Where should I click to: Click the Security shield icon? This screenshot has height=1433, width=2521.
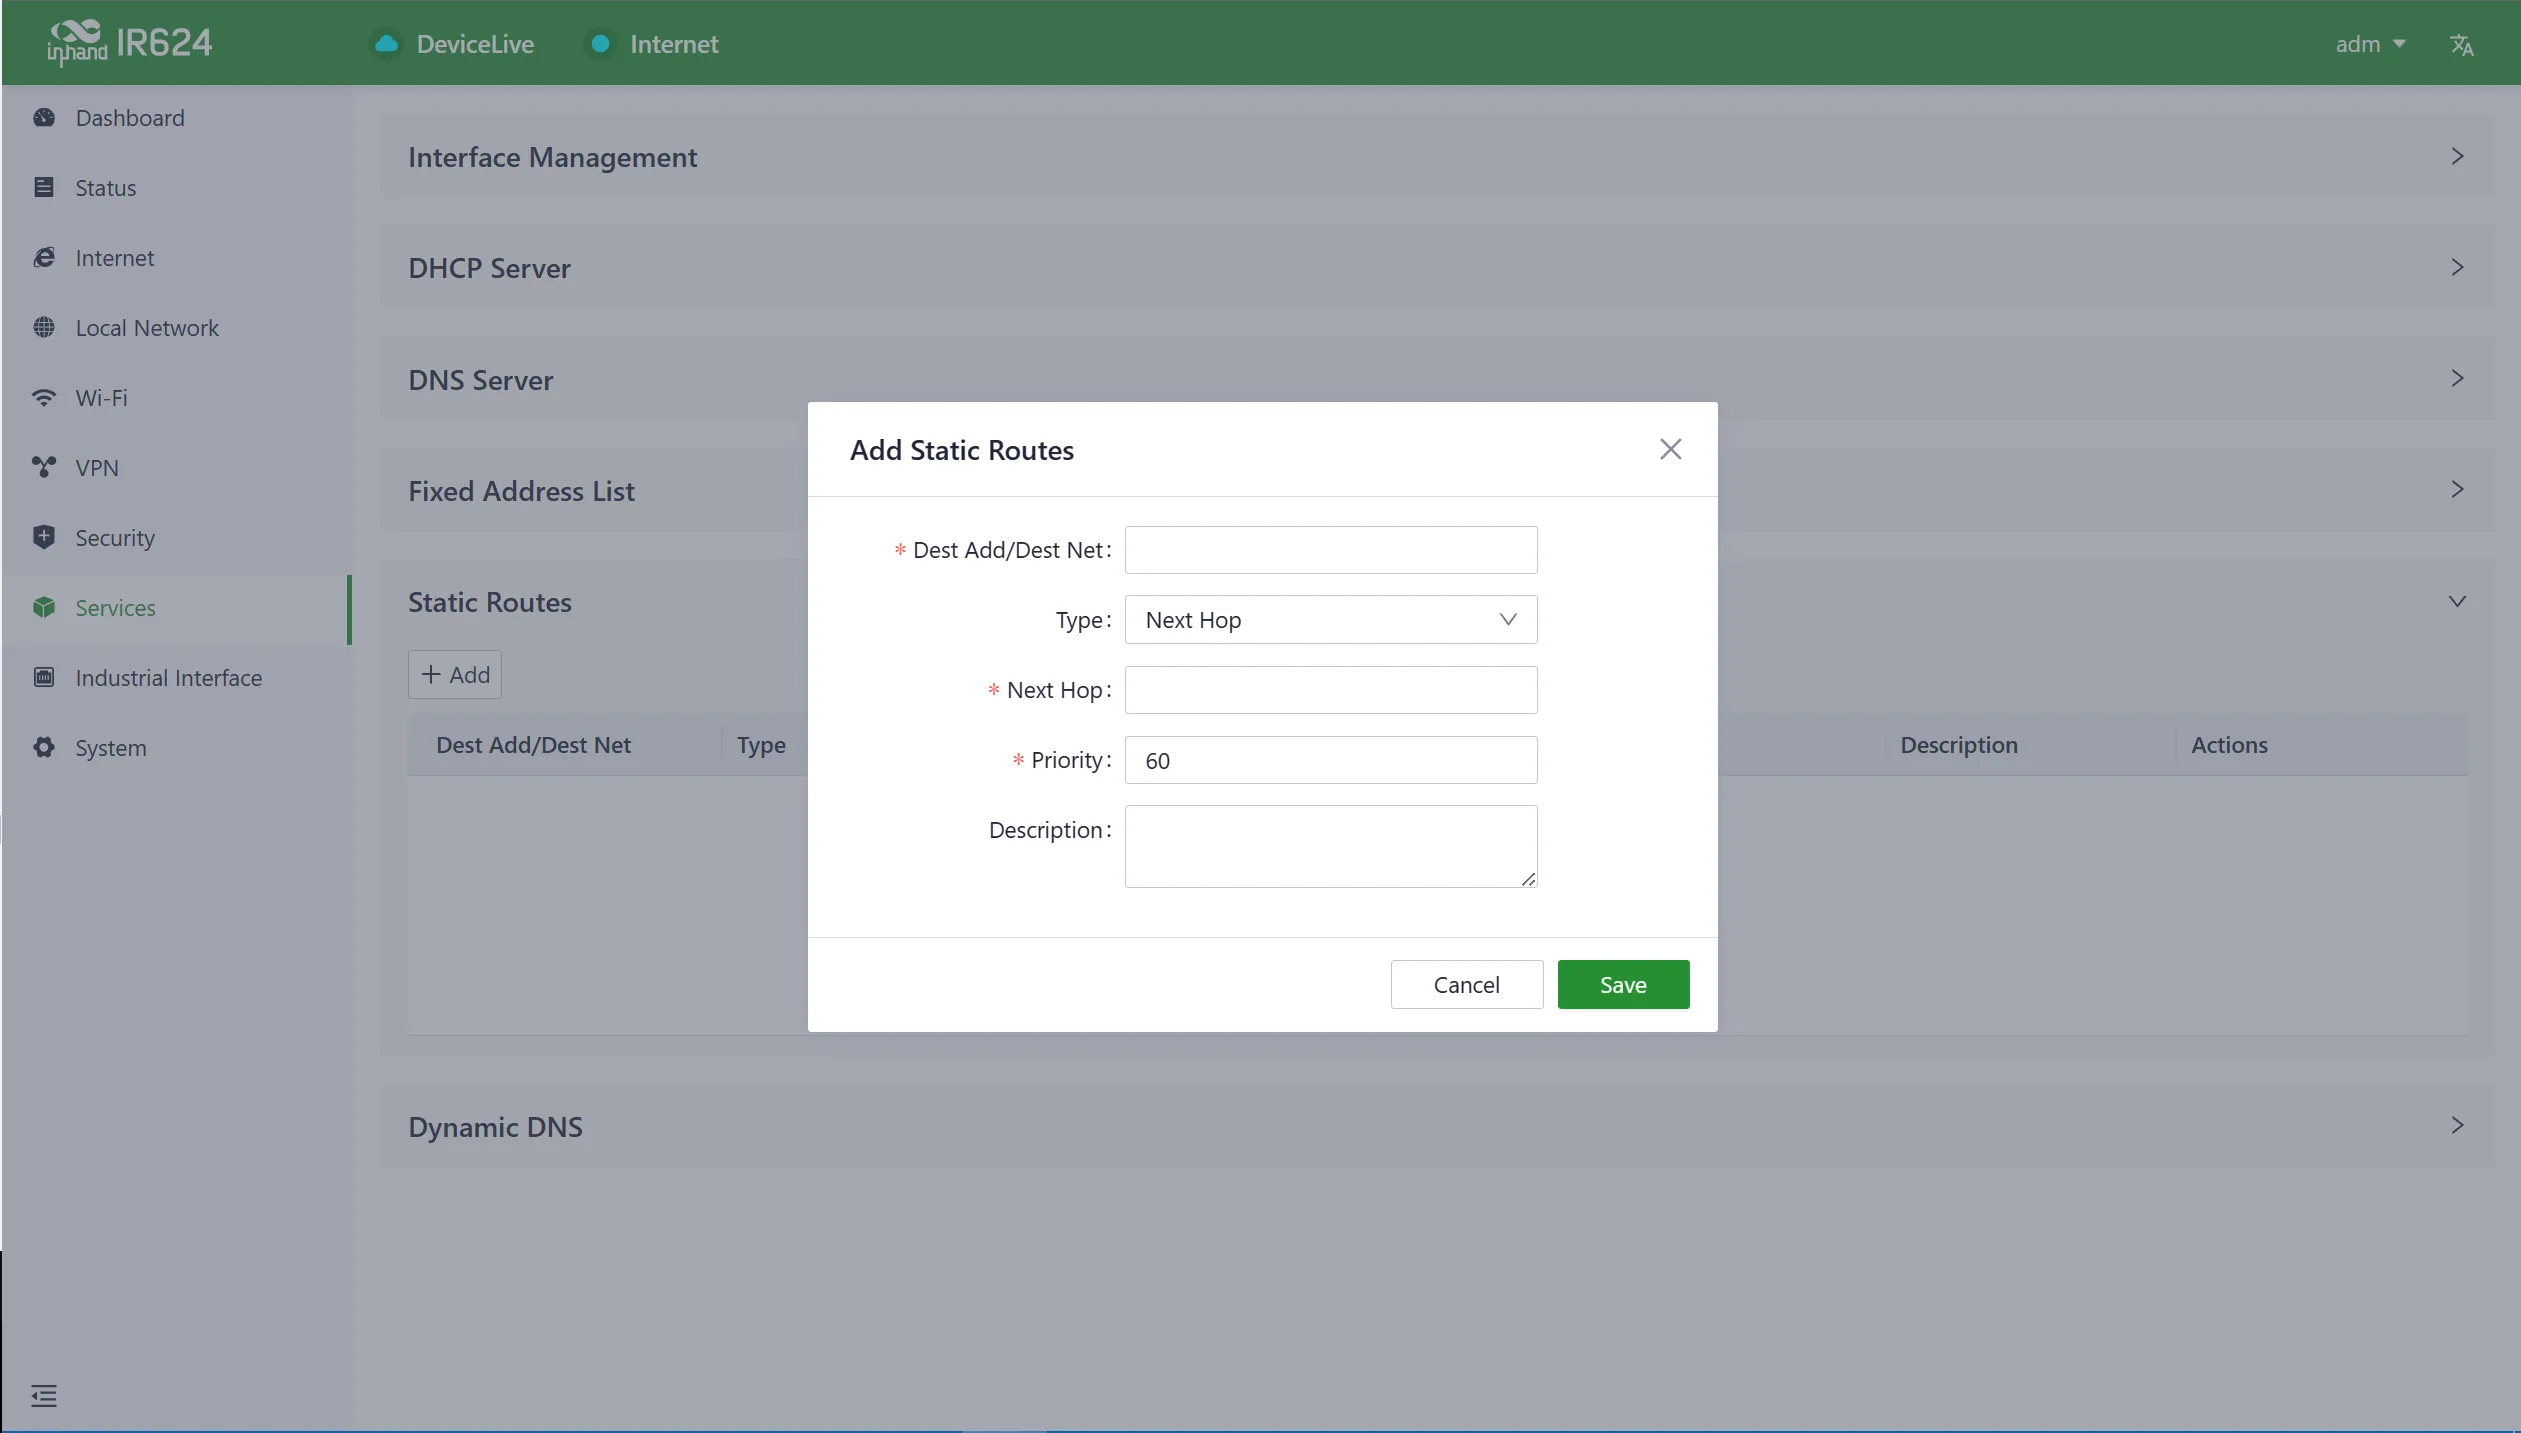pyautogui.click(x=44, y=538)
